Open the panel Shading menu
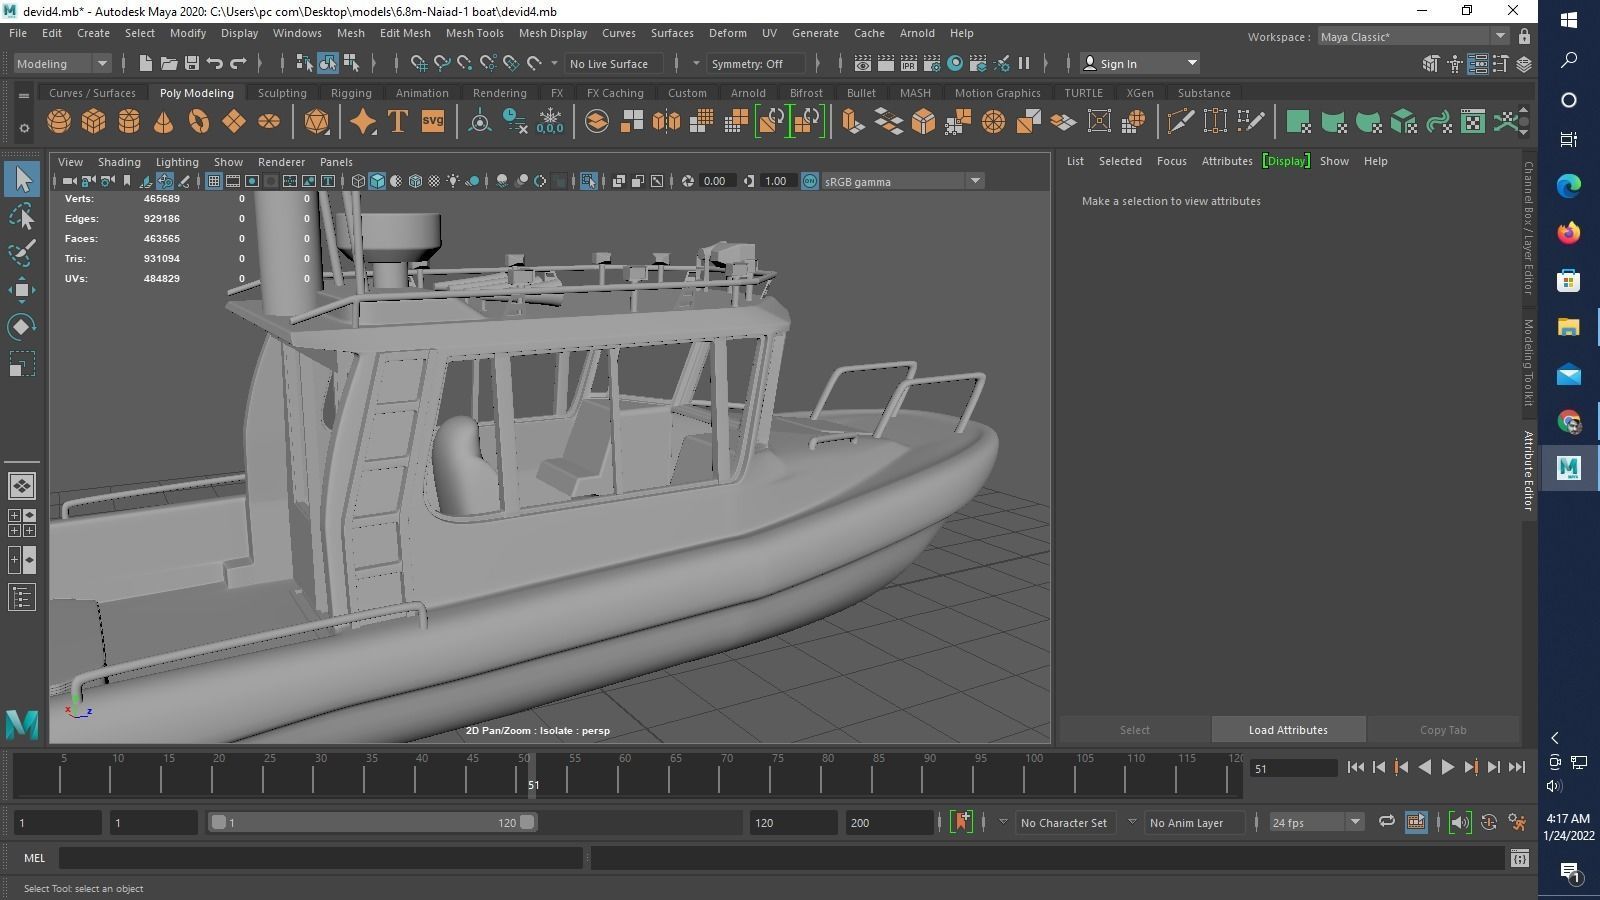1600x900 pixels. (x=119, y=162)
